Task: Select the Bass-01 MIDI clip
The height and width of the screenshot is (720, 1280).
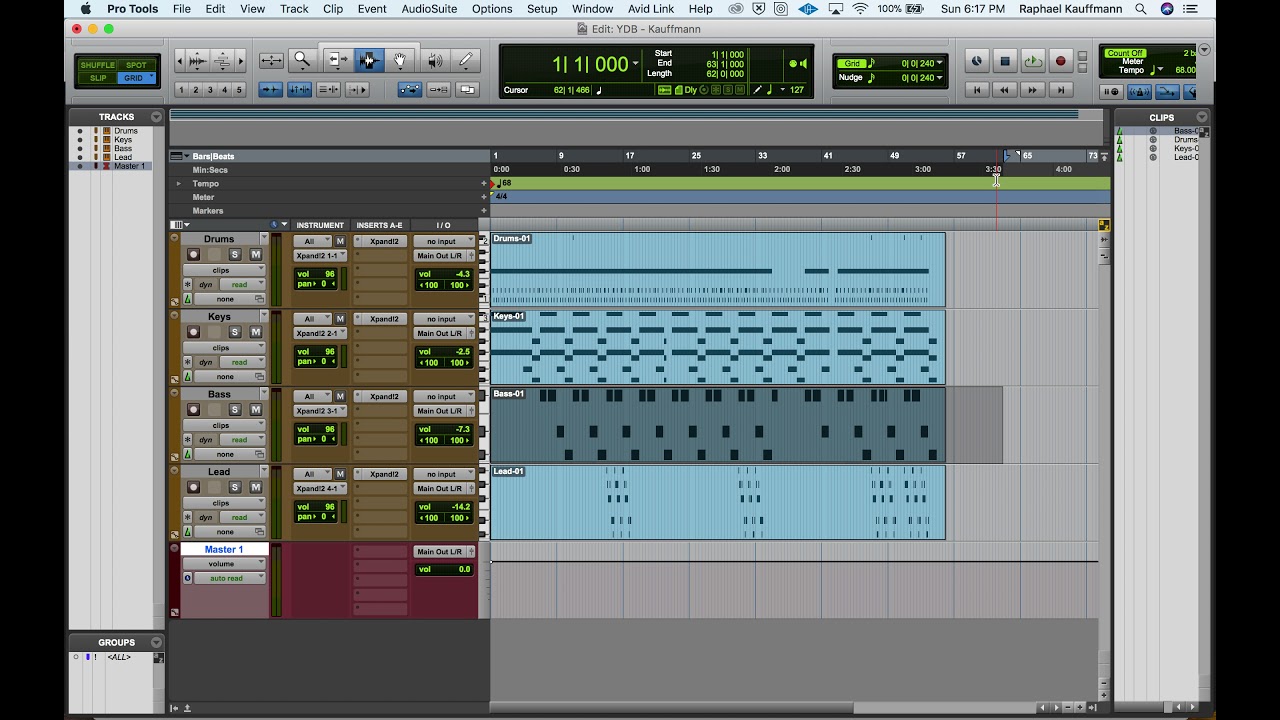Action: pos(717,425)
